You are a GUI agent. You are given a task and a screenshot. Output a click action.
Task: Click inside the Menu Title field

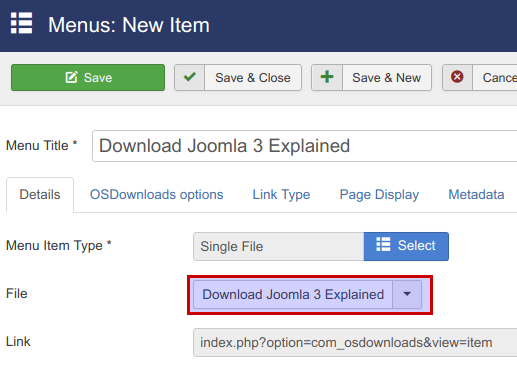(305, 146)
